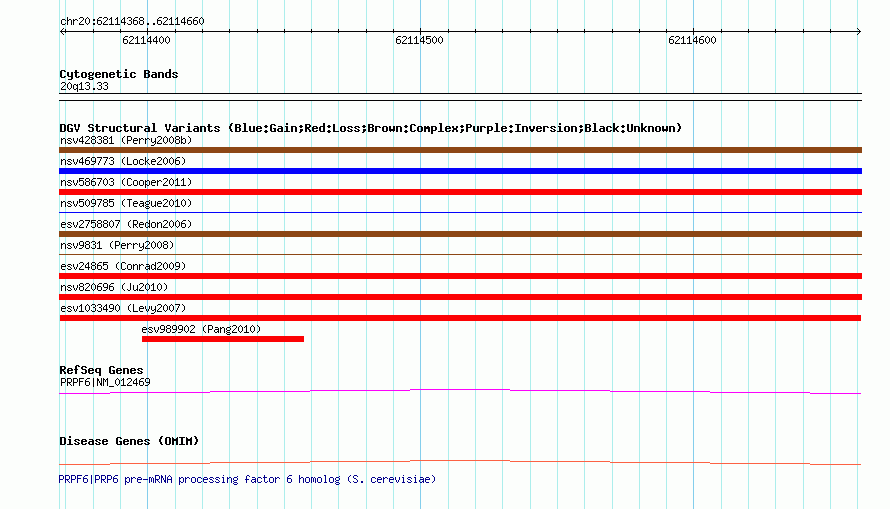
Task: Click the Disease Genes (OMIM) track title
Action: coord(129,441)
